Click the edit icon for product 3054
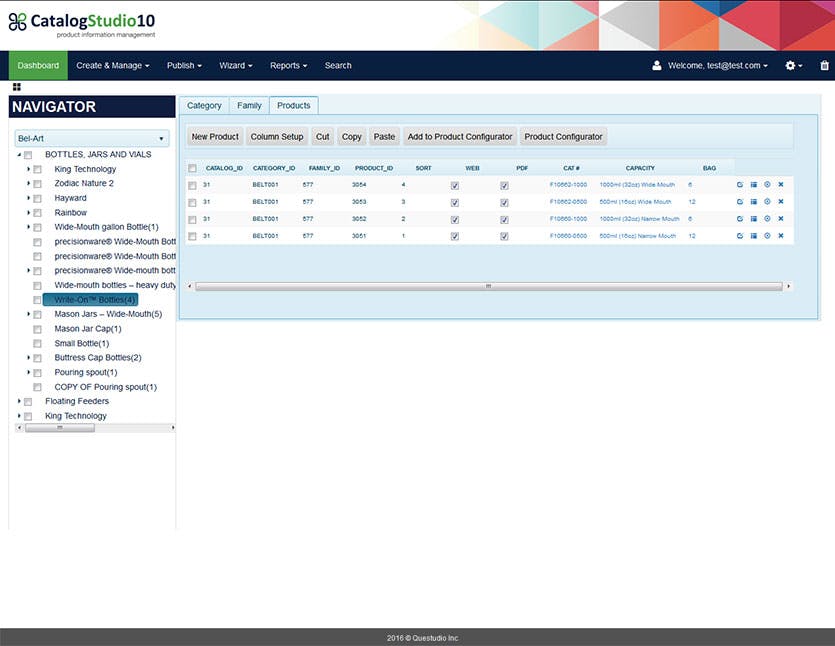 (740, 184)
